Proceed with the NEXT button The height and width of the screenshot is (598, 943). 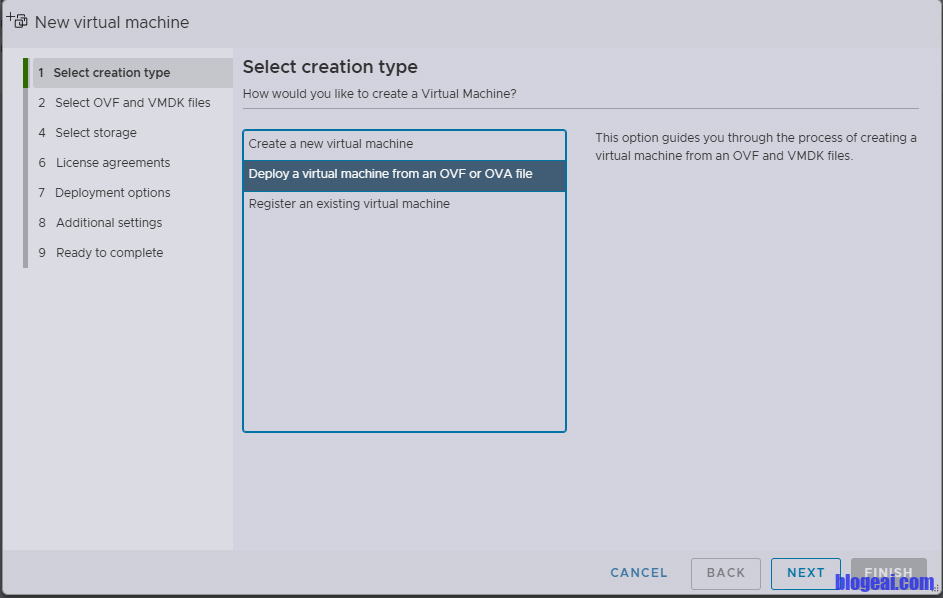[806, 573]
